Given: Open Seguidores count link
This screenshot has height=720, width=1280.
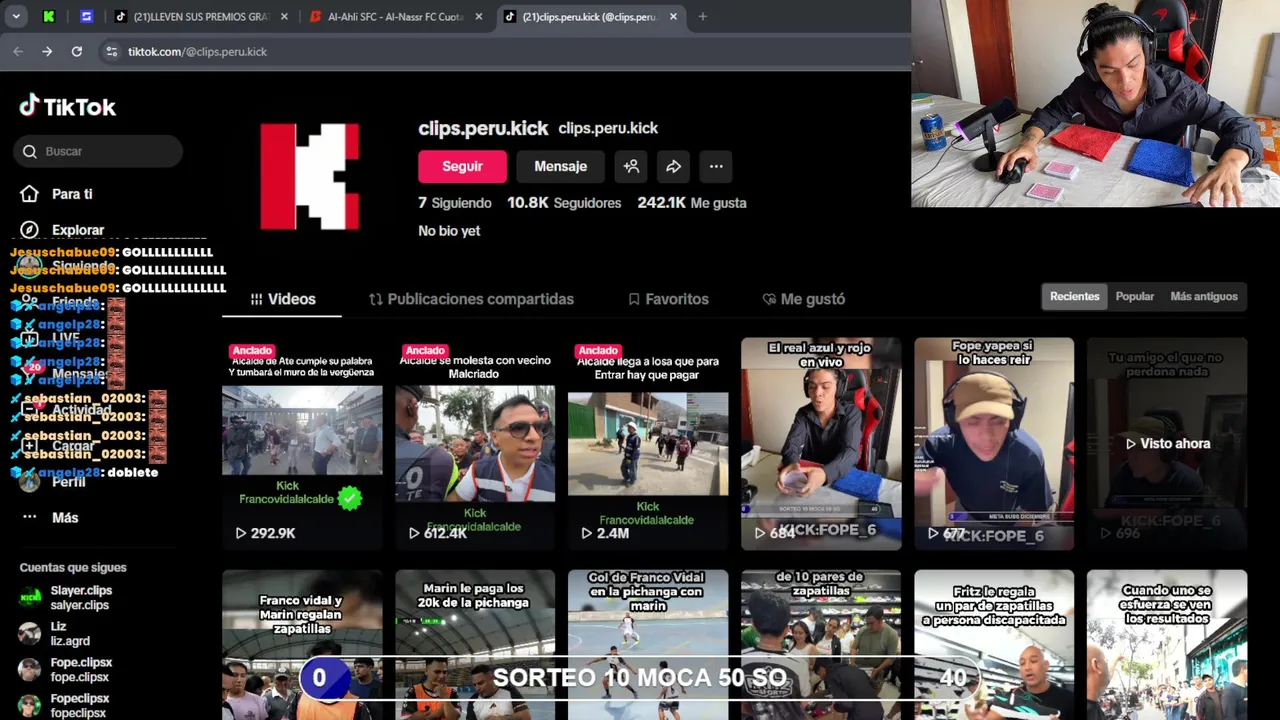Looking at the screenshot, I should (x=564, y=203).
